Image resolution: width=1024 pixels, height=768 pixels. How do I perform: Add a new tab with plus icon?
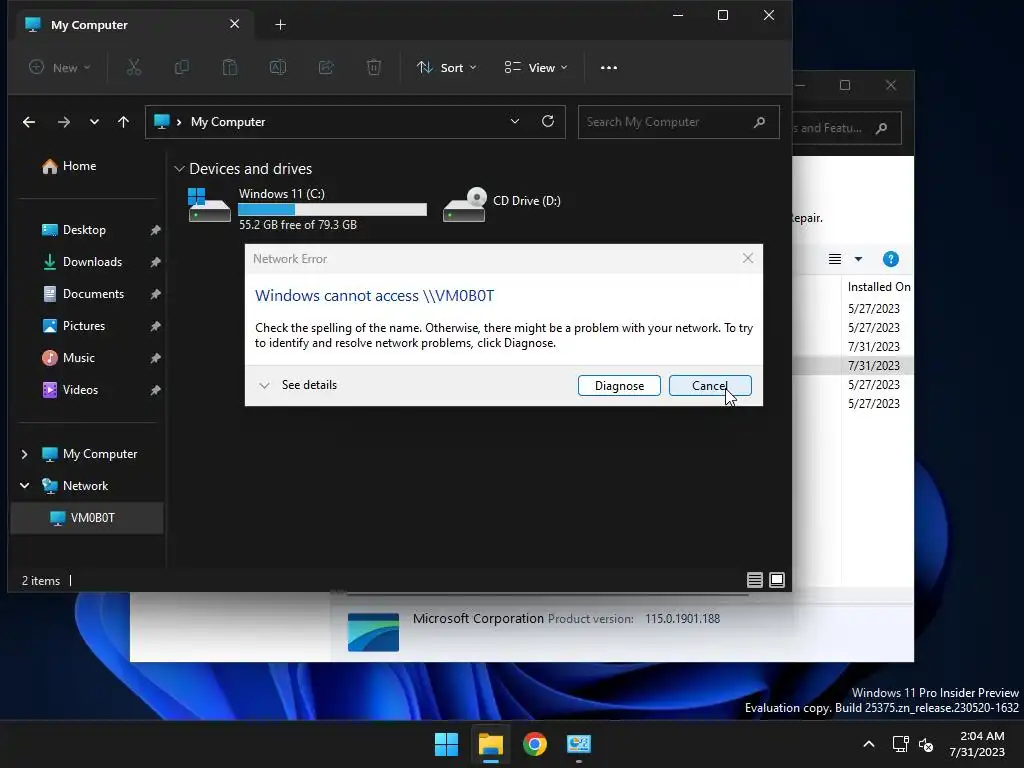click(280, 25)
